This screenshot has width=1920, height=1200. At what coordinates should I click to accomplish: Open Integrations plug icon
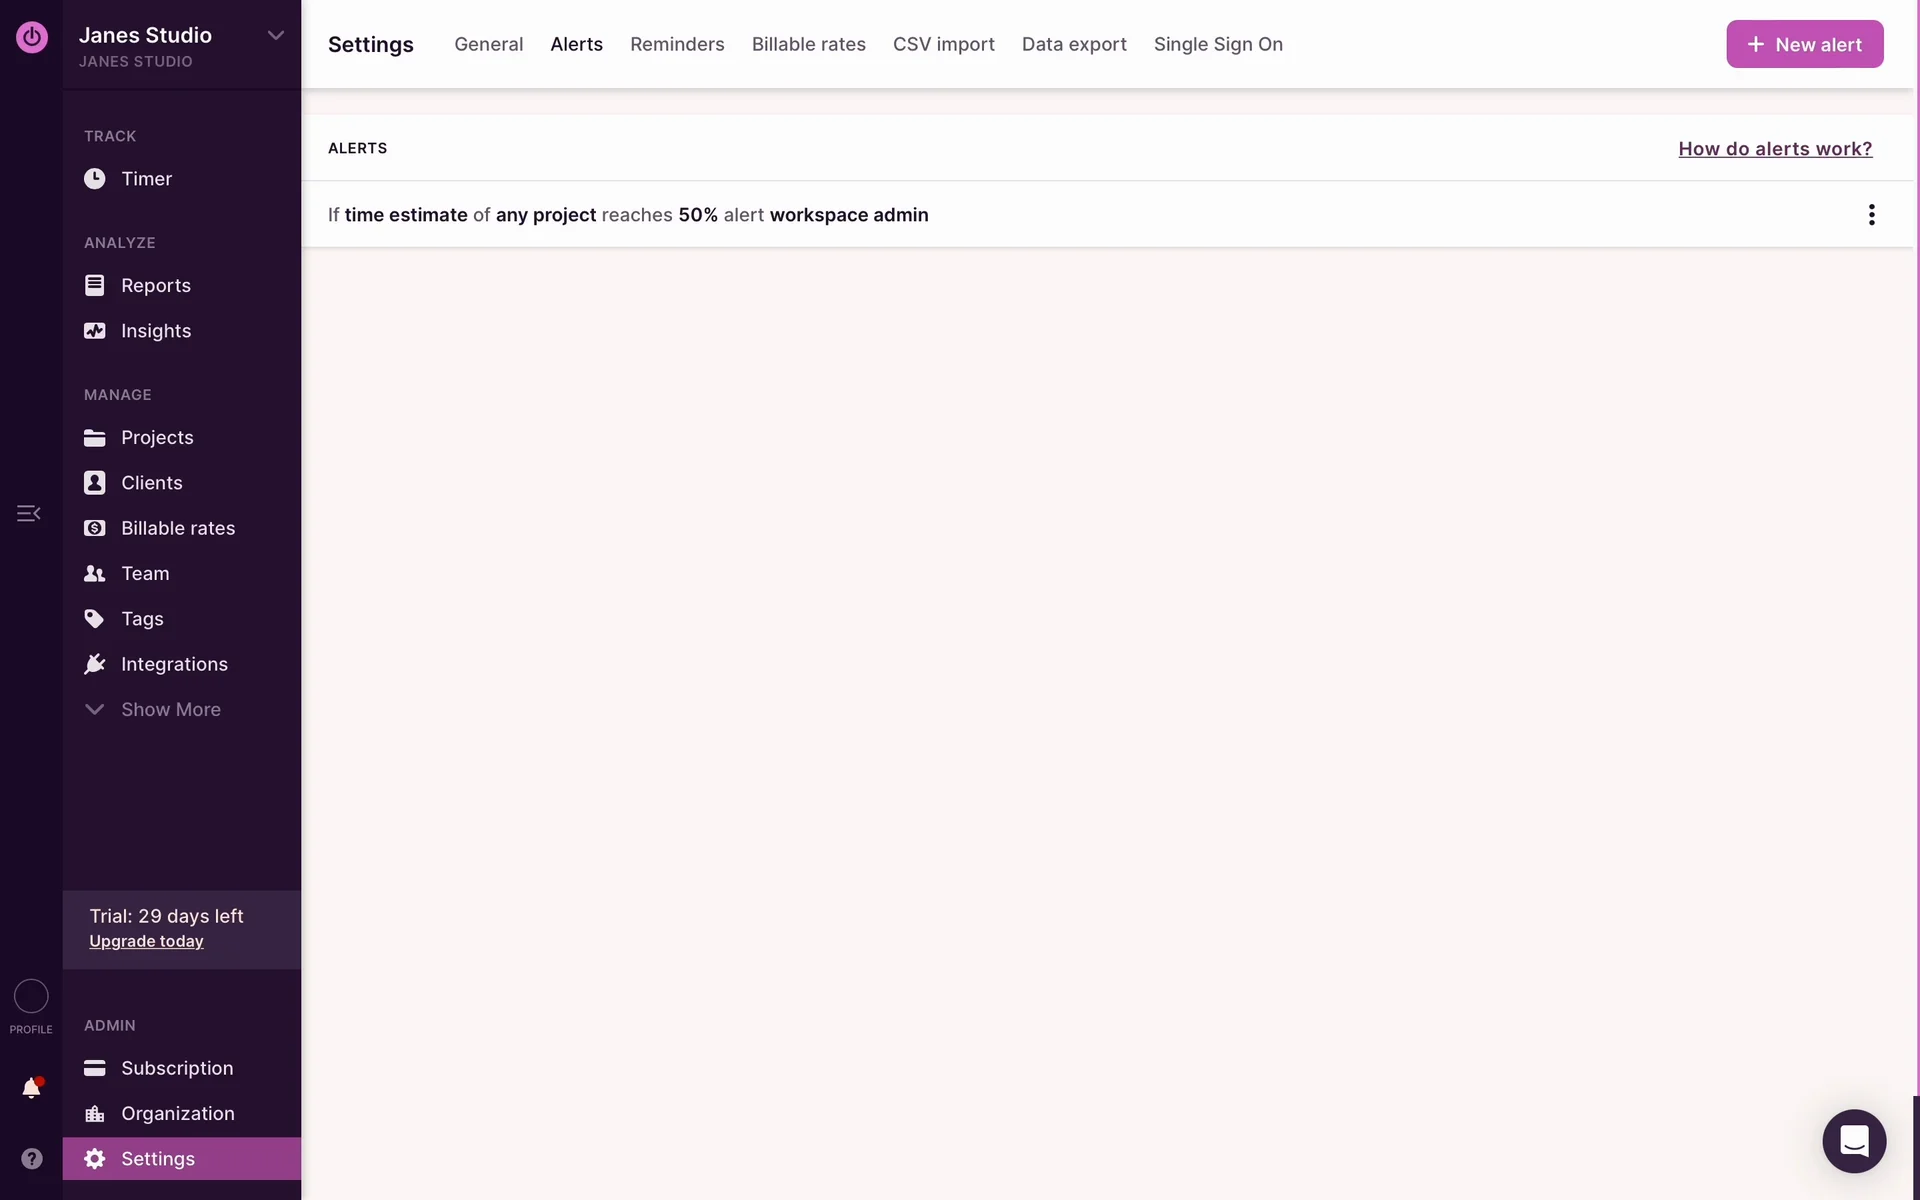(x=94, y=664)
